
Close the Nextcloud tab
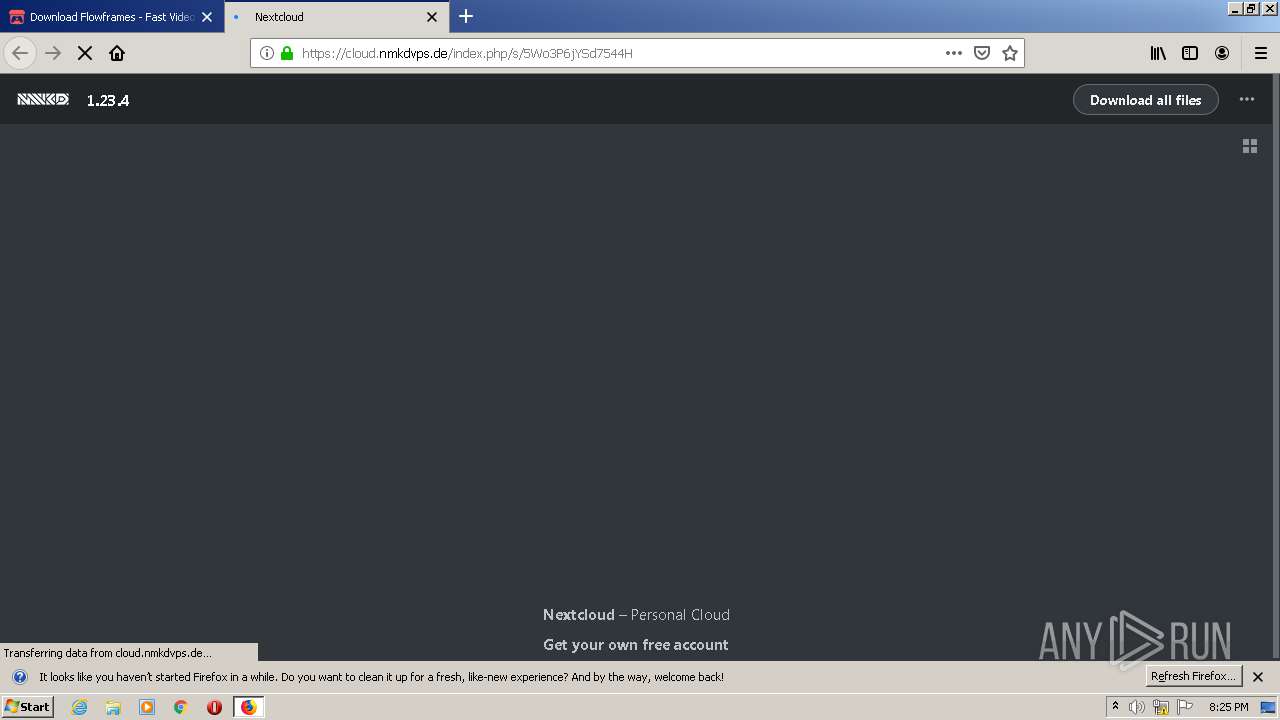coord(432,17)
